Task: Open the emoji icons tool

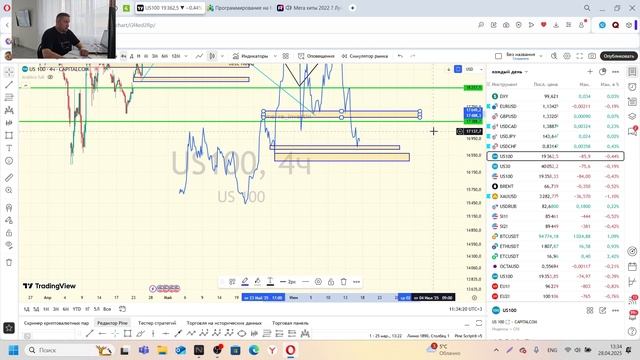Action: 9,161
